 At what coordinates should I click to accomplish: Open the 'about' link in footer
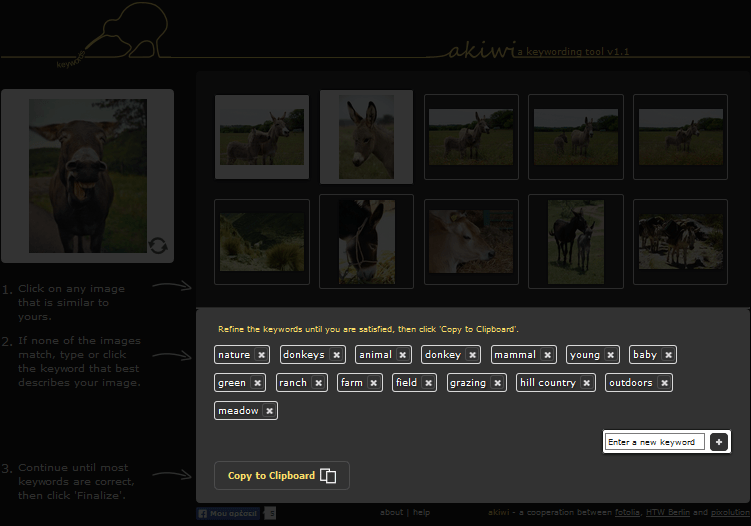click(391, 513)
